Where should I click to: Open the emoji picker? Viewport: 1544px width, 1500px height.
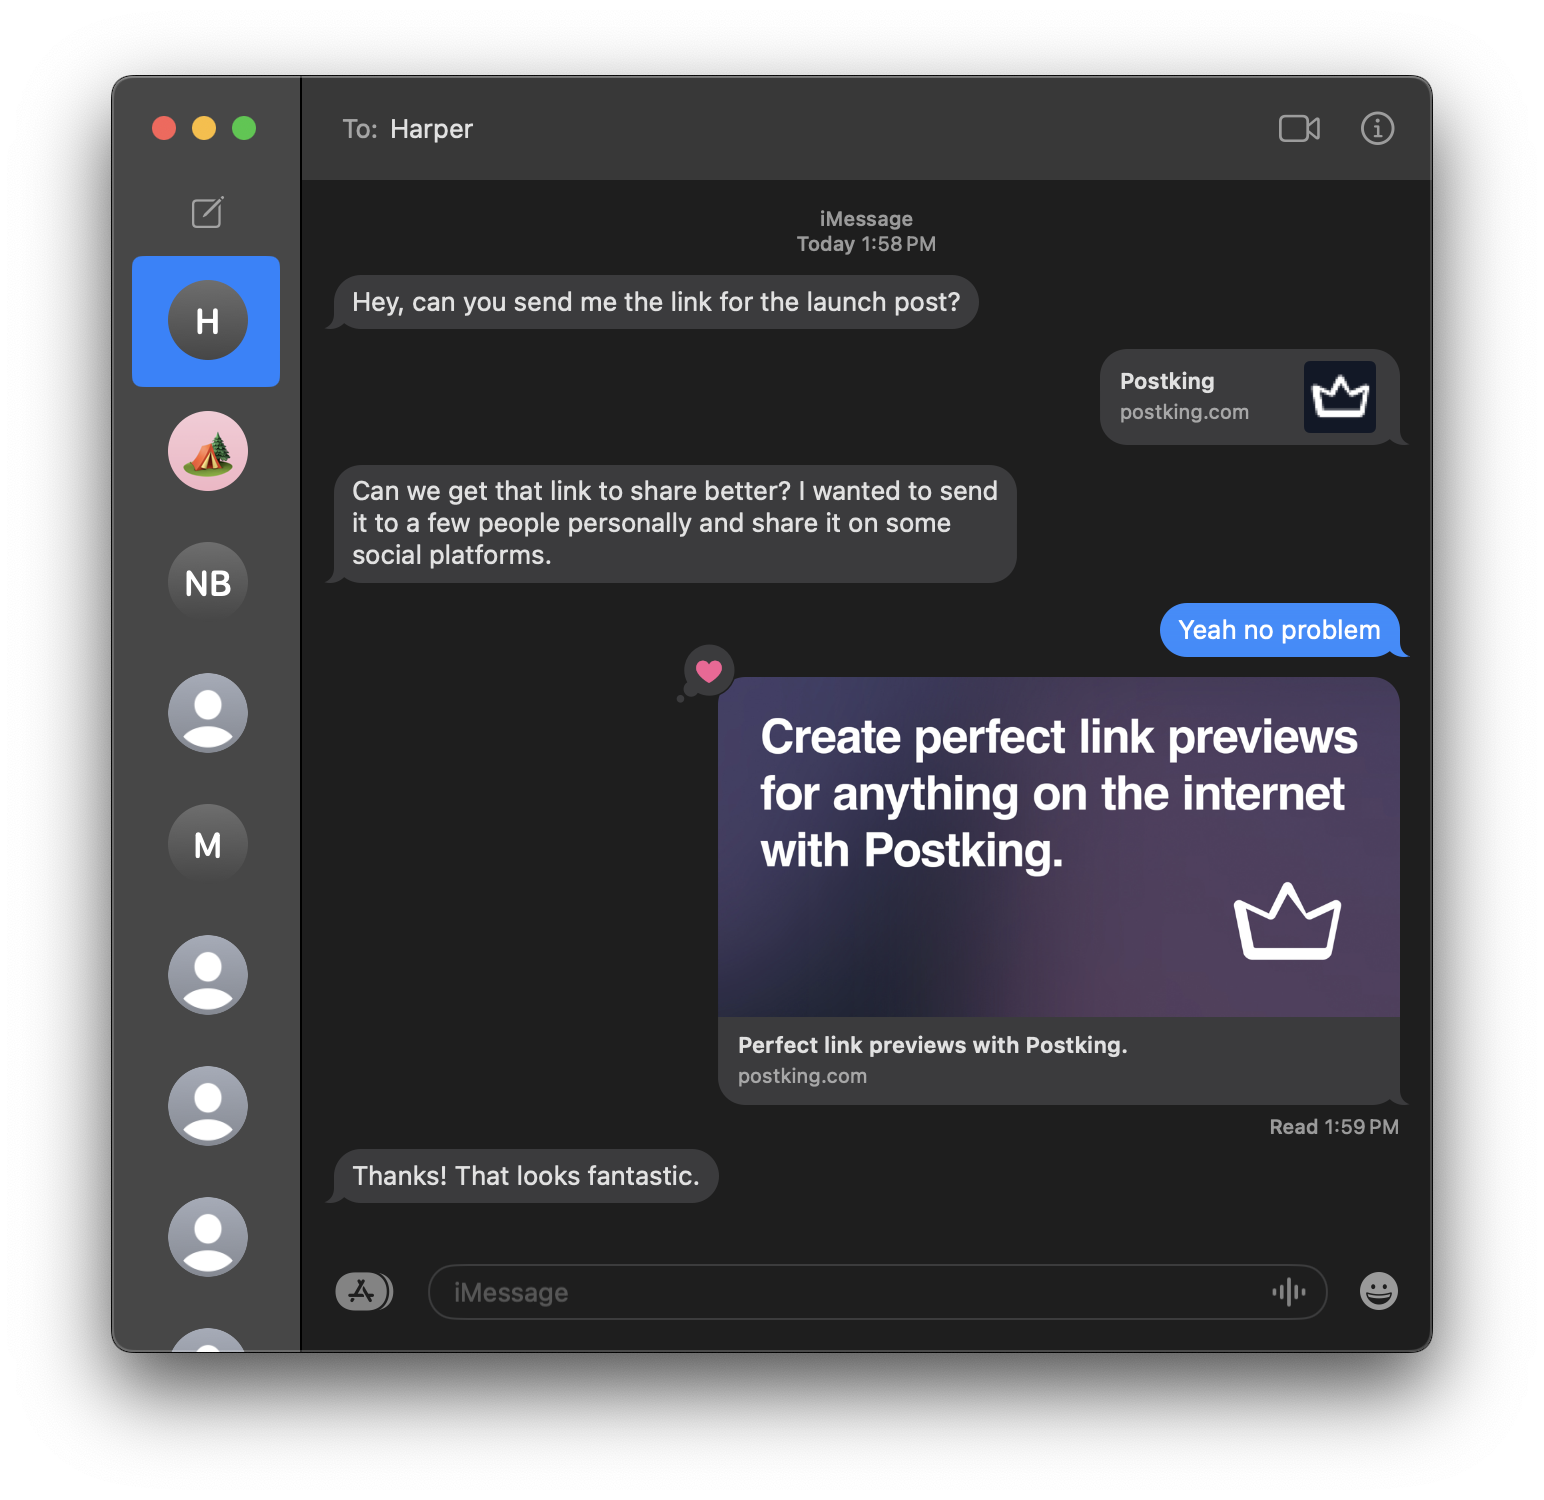[1377, 1291]
